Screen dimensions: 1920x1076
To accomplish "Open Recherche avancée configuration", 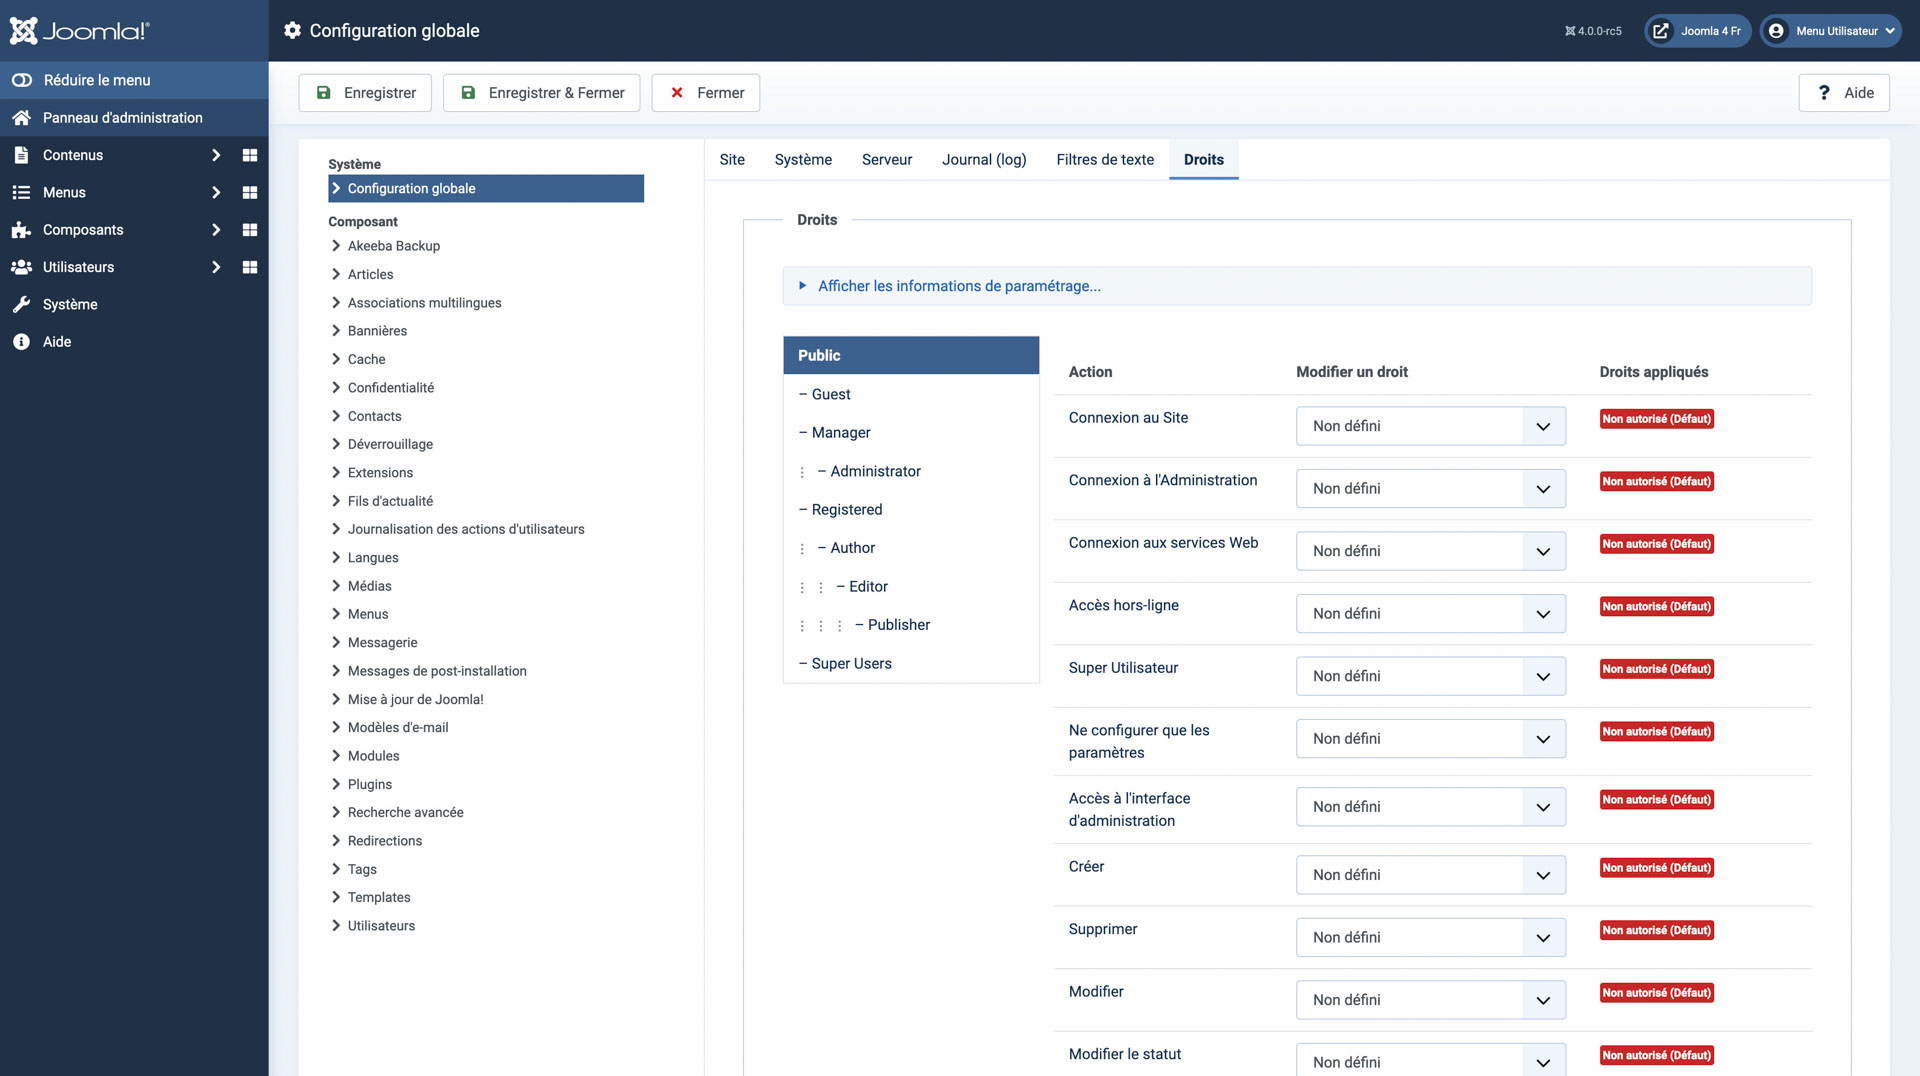I will click(405, 813).
